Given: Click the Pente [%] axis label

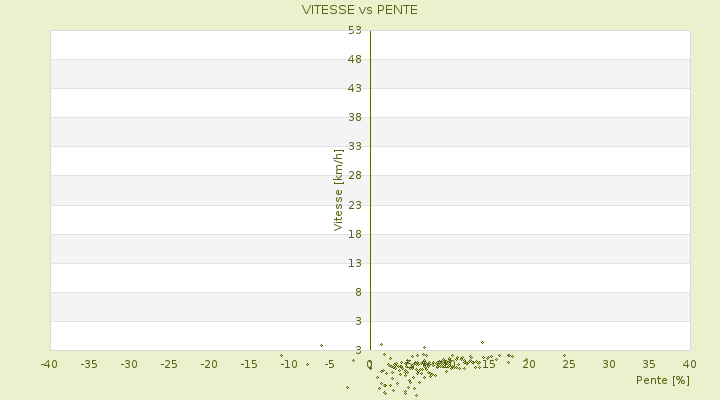Looking at the screenshot, I should tap(663, 380).
